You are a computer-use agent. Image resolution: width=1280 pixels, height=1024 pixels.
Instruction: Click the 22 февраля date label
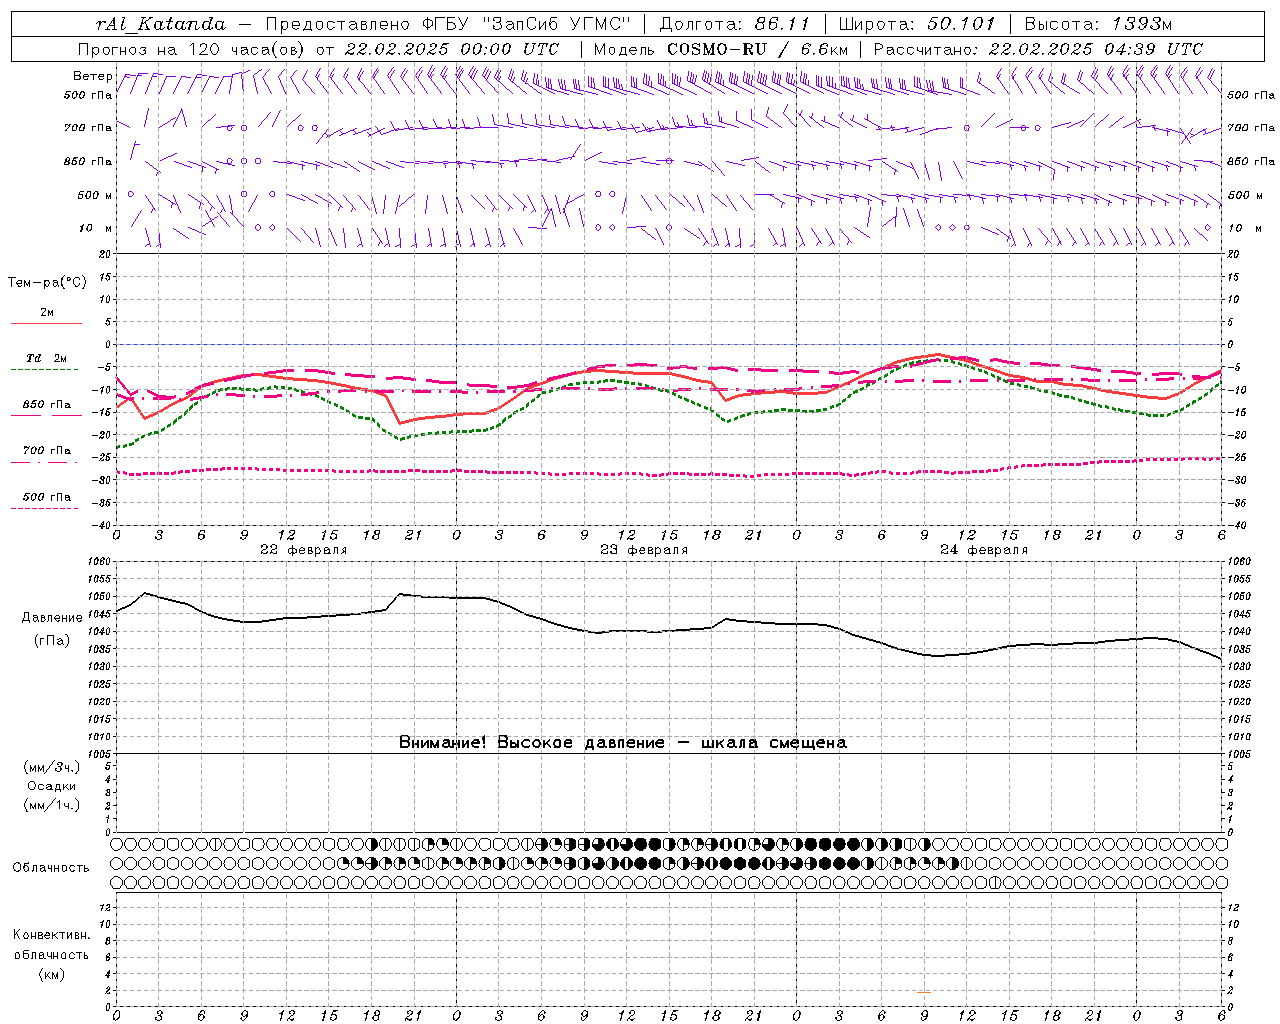[303, 550]
